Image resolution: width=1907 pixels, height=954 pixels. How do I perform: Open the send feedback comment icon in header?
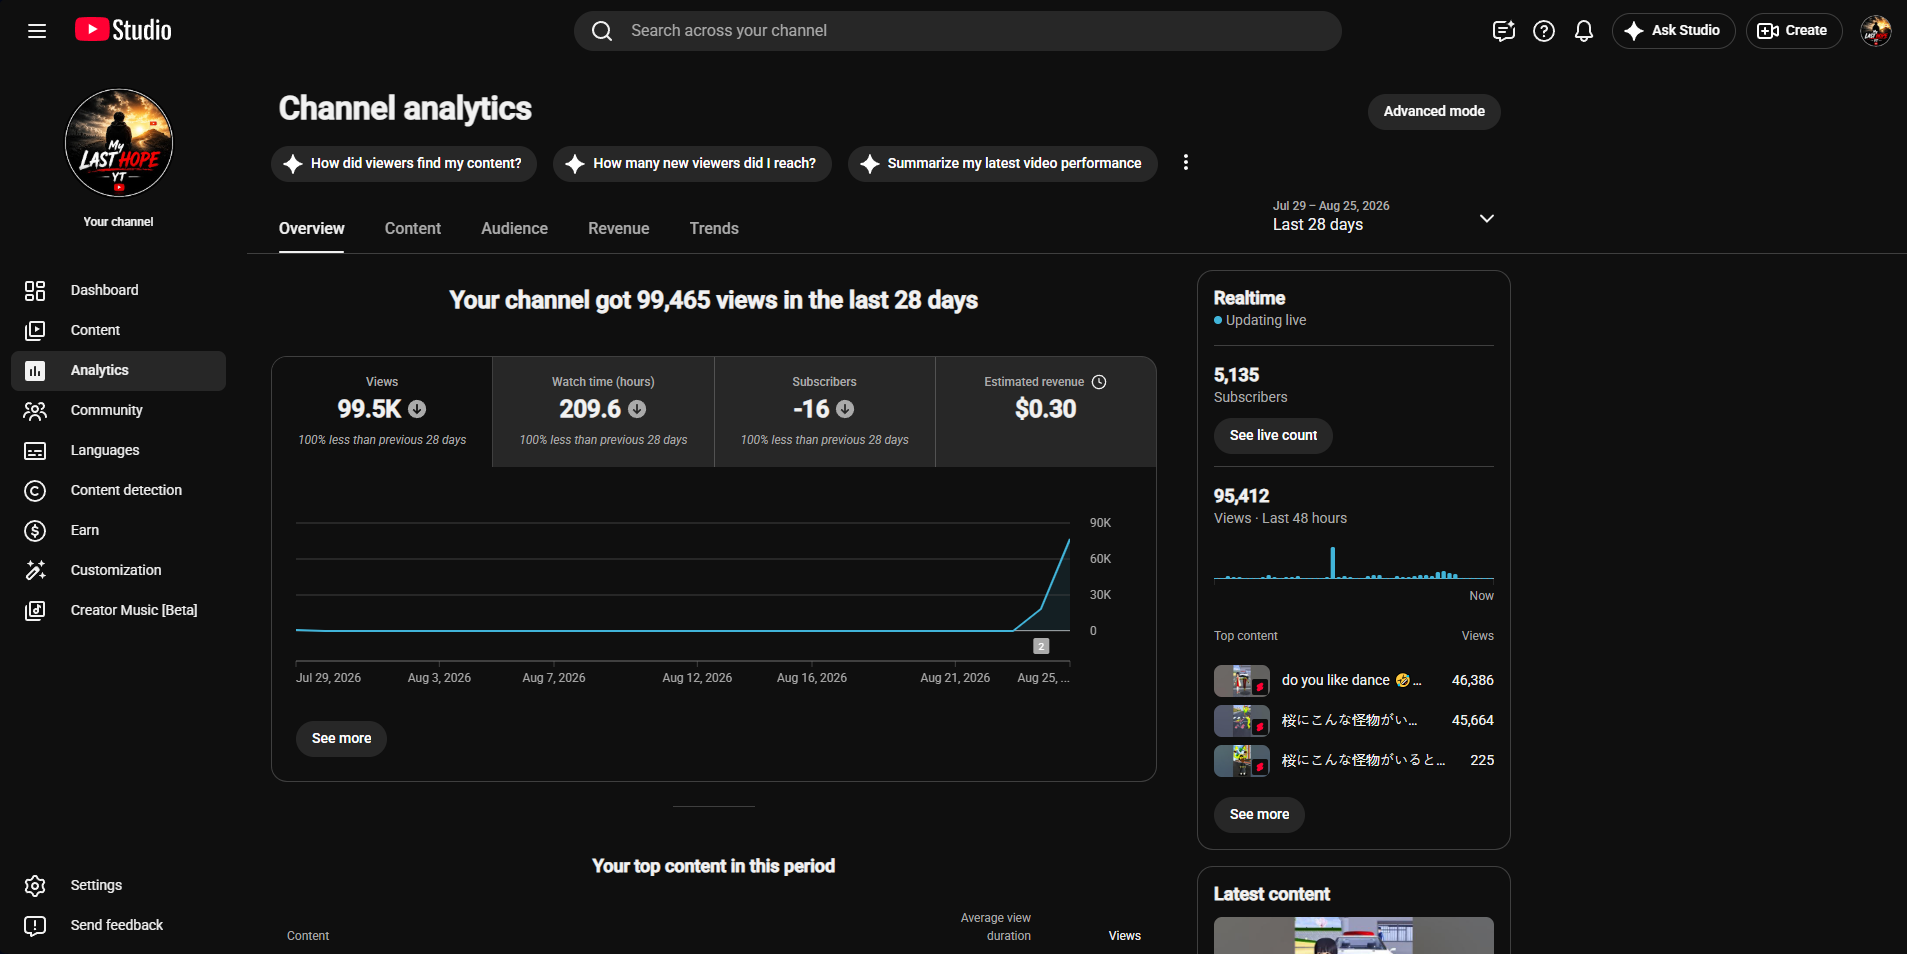pos(1504,31)
